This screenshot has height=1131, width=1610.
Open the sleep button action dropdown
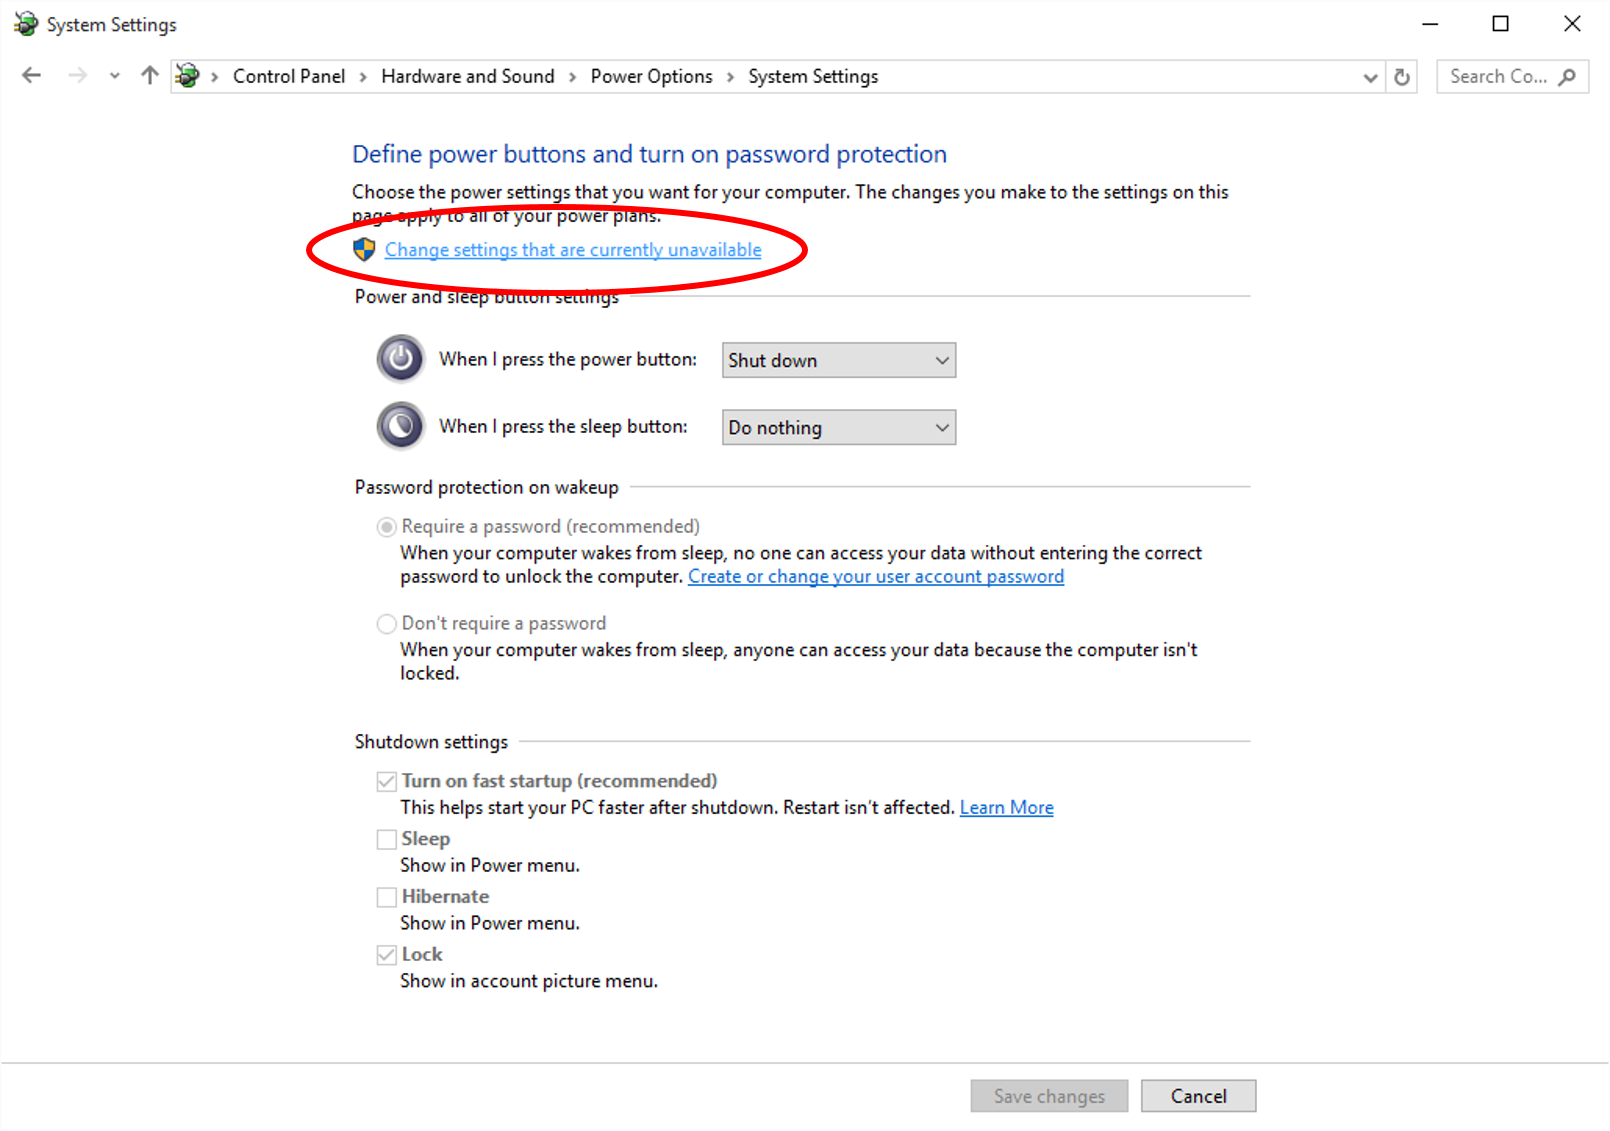pyautogui.click(x=838, y=427)
